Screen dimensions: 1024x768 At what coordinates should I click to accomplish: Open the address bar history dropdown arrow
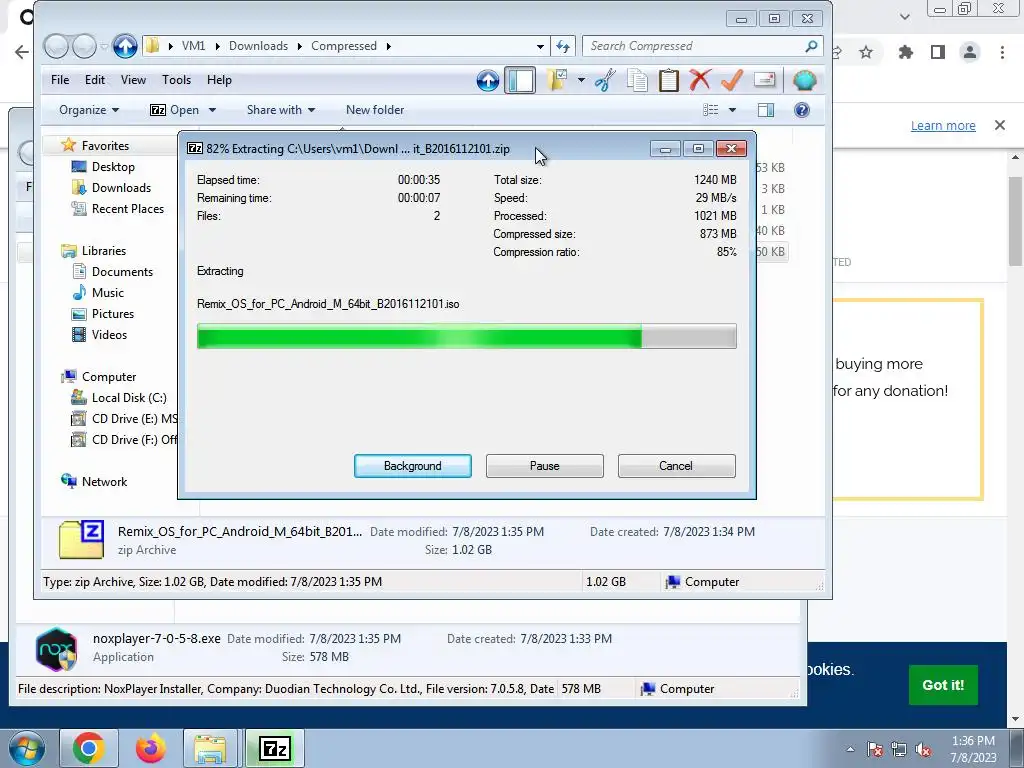[x=540, y=46]
